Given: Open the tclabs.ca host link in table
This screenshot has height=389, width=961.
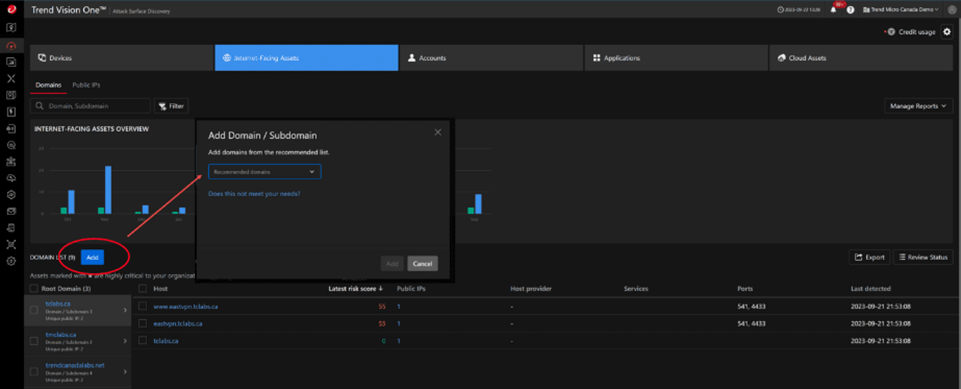Looking at the screenshot, I should [166, 340].
